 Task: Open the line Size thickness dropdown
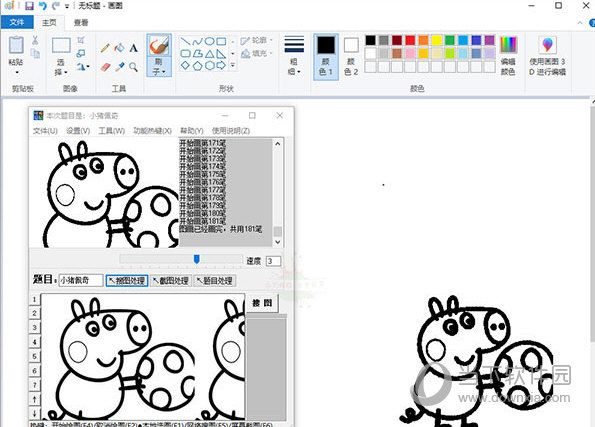[x=294, y=55]
